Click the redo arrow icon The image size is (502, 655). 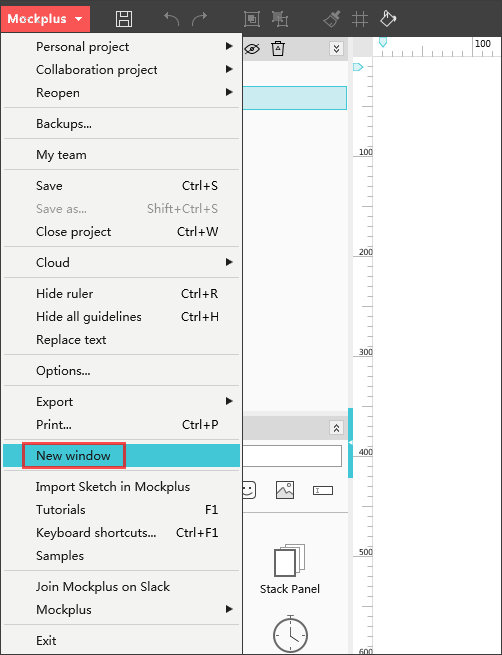click(x=199, y=19)
